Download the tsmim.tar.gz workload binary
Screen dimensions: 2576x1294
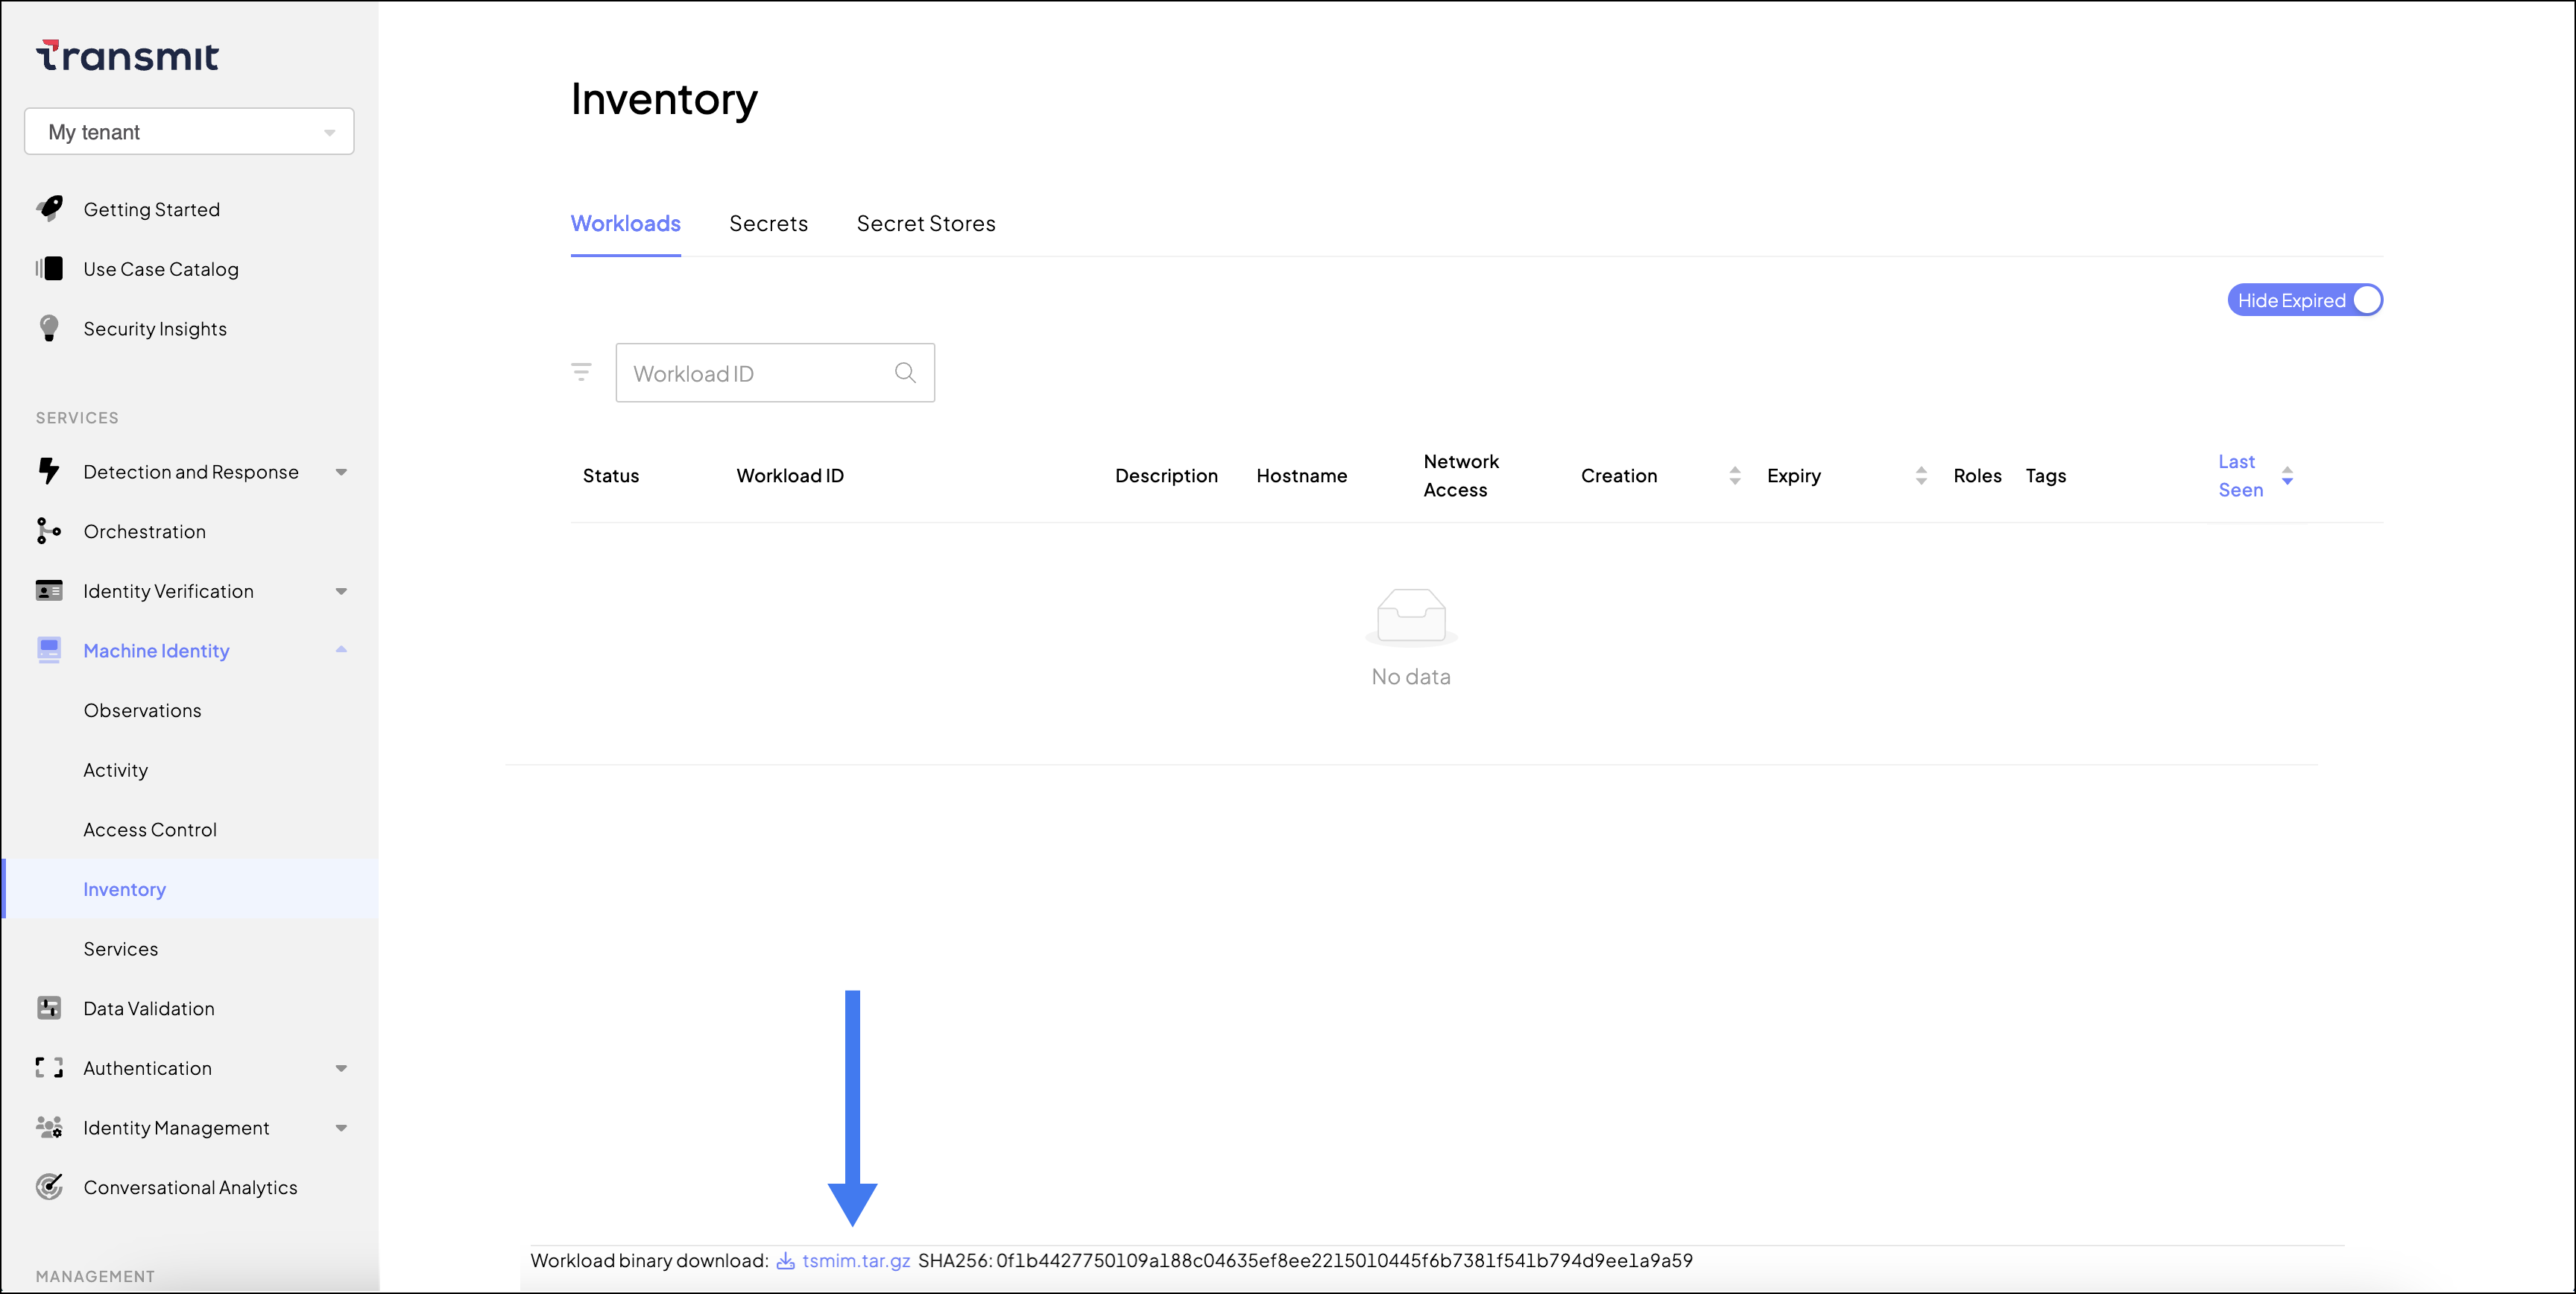tap(855, 1261)
